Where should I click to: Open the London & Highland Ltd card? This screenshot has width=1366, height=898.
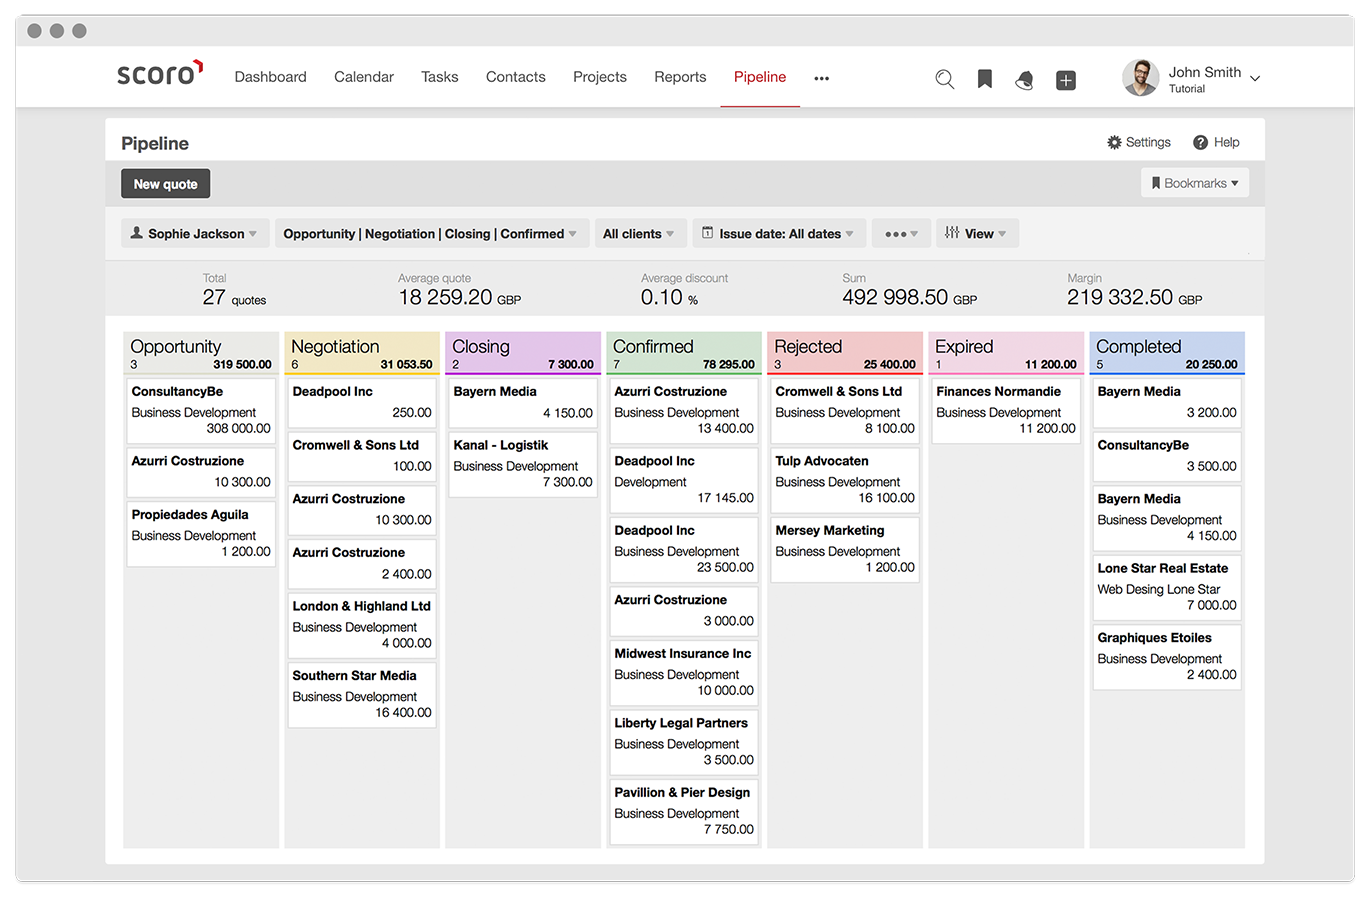click(362, 625)
